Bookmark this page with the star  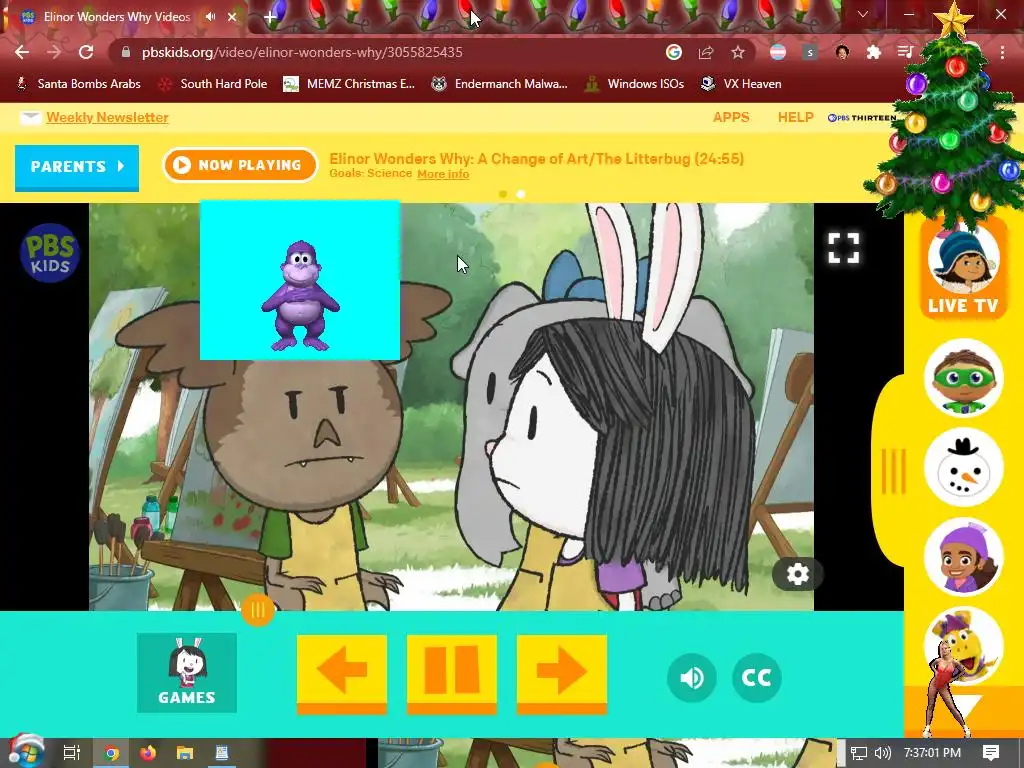[738, 52]
